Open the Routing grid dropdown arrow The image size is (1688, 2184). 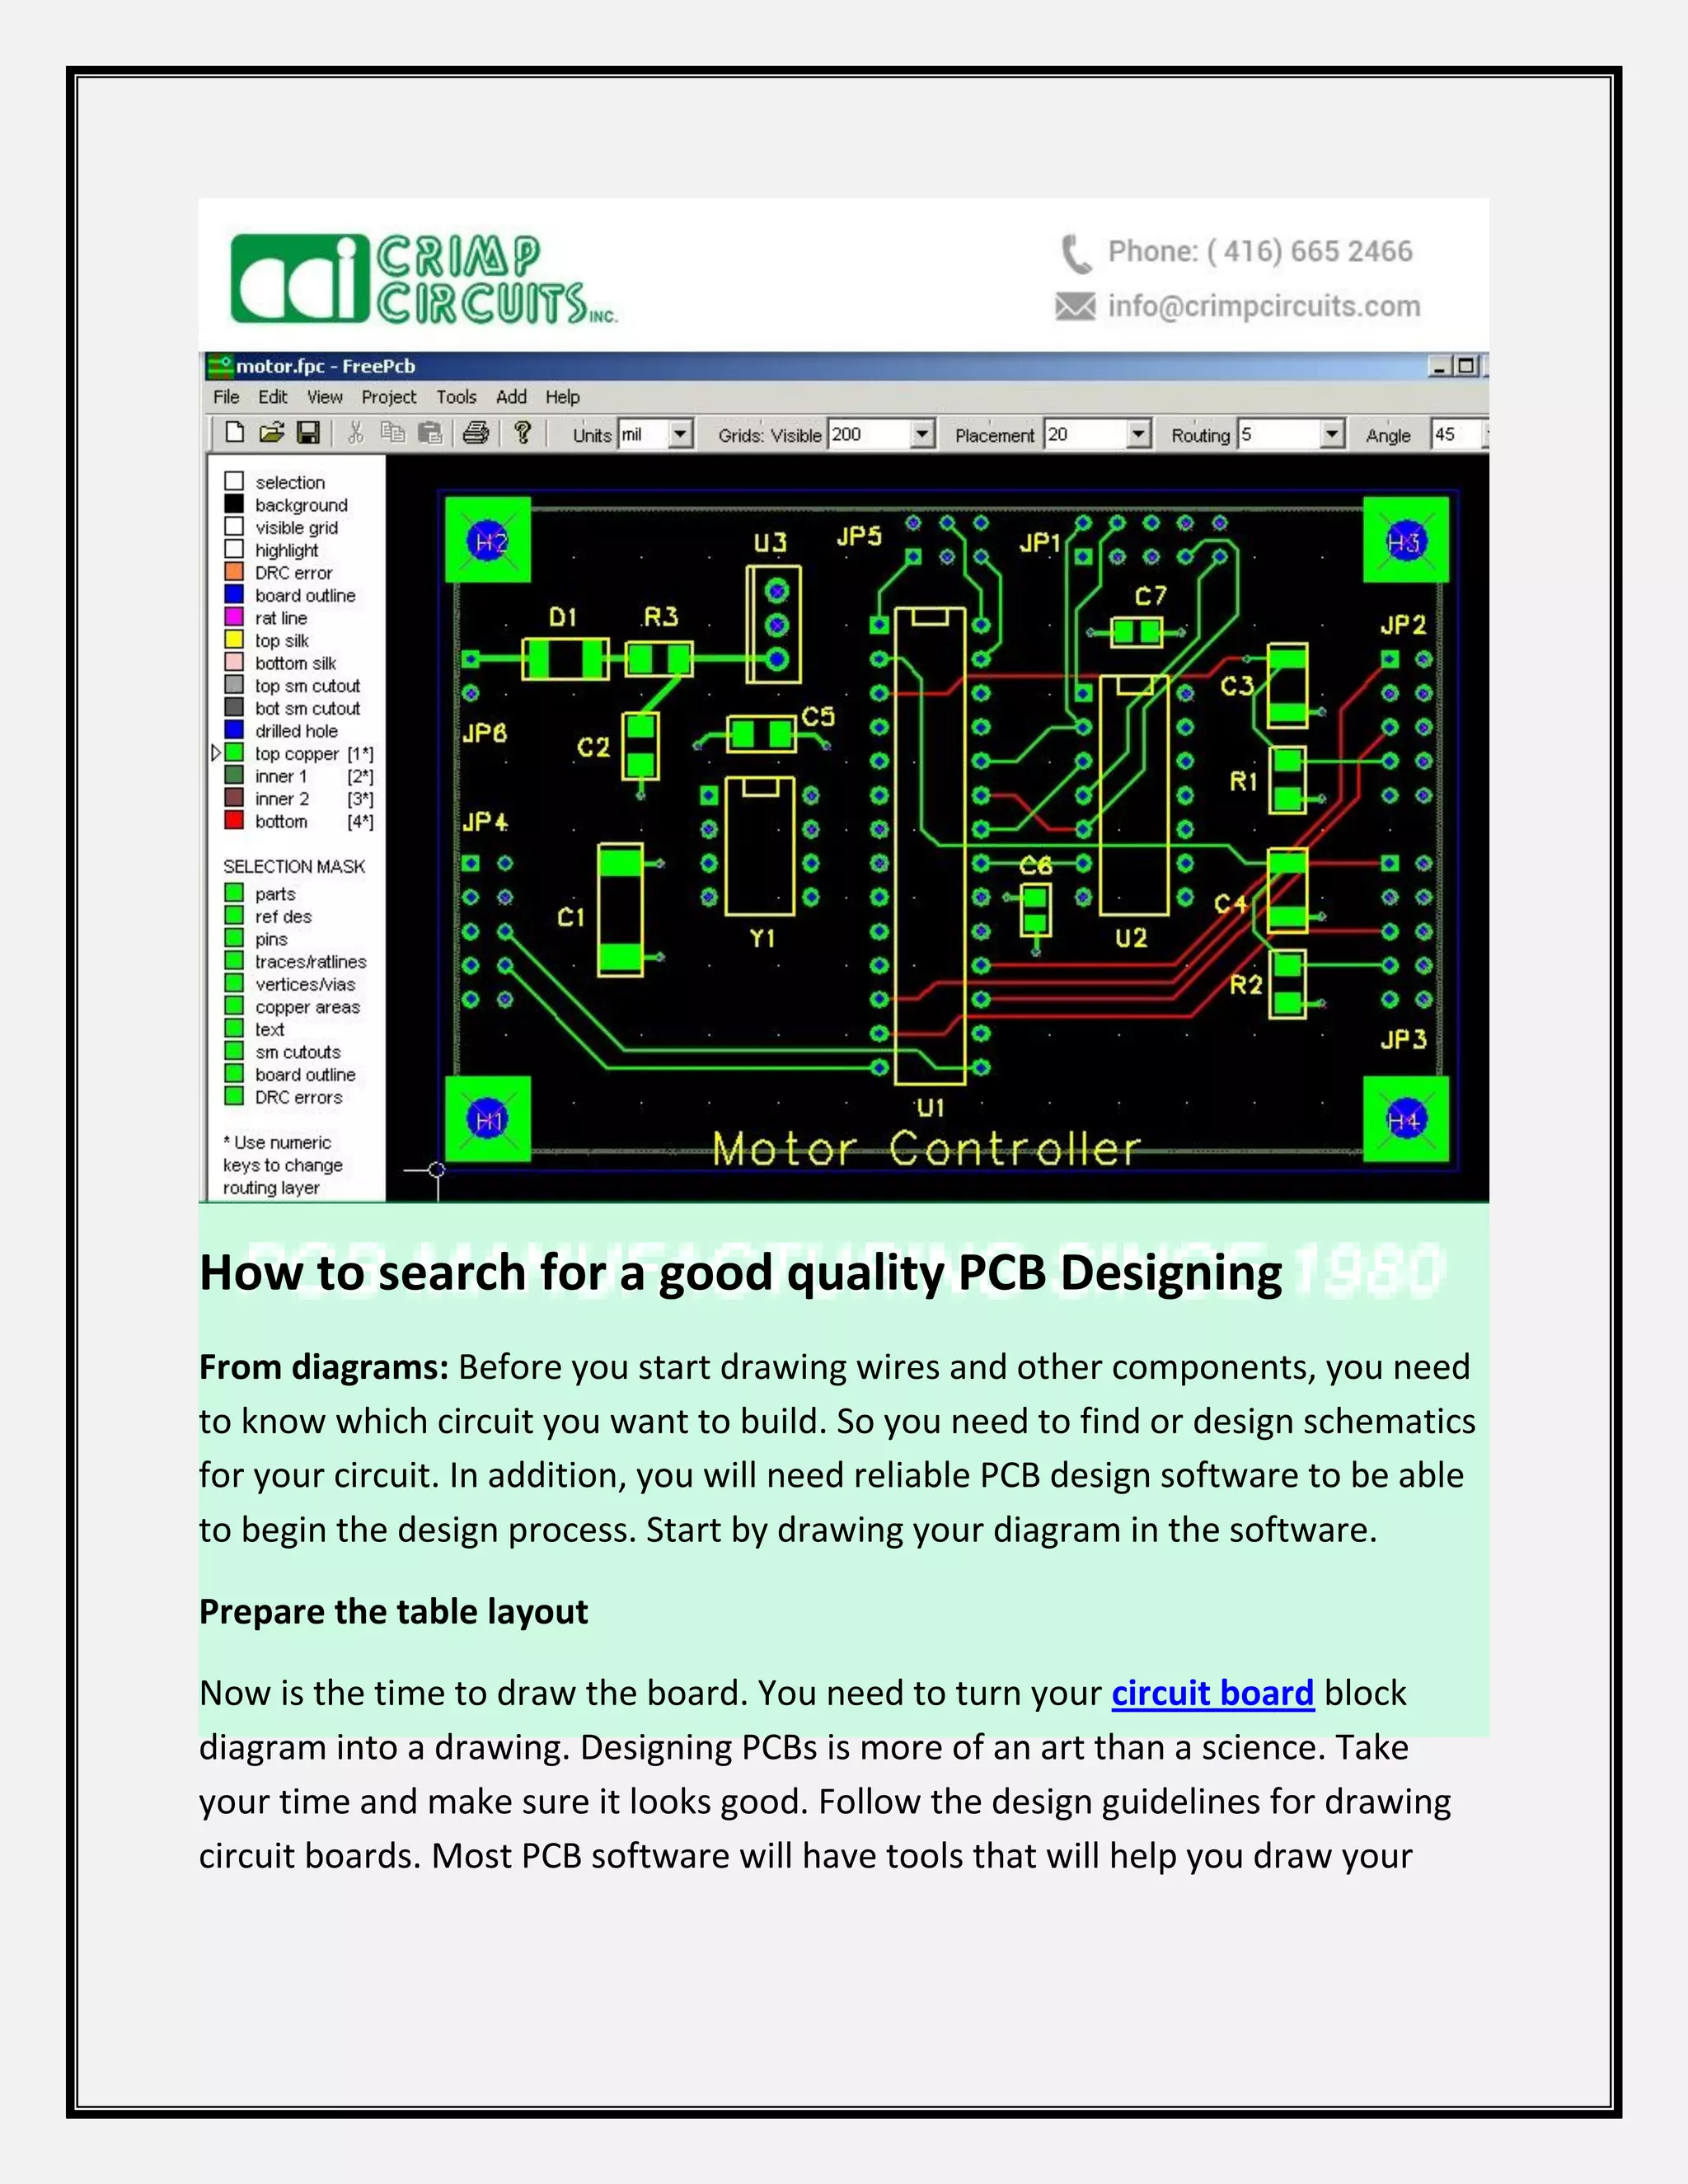tap(1332, 434)
